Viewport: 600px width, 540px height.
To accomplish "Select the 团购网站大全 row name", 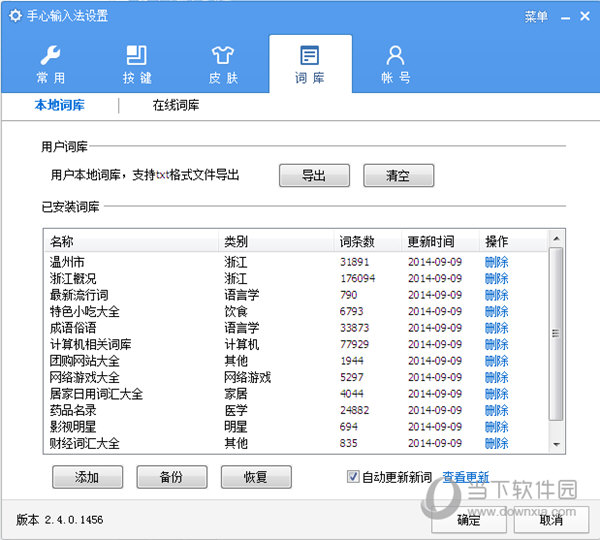I will coord(85,361).
